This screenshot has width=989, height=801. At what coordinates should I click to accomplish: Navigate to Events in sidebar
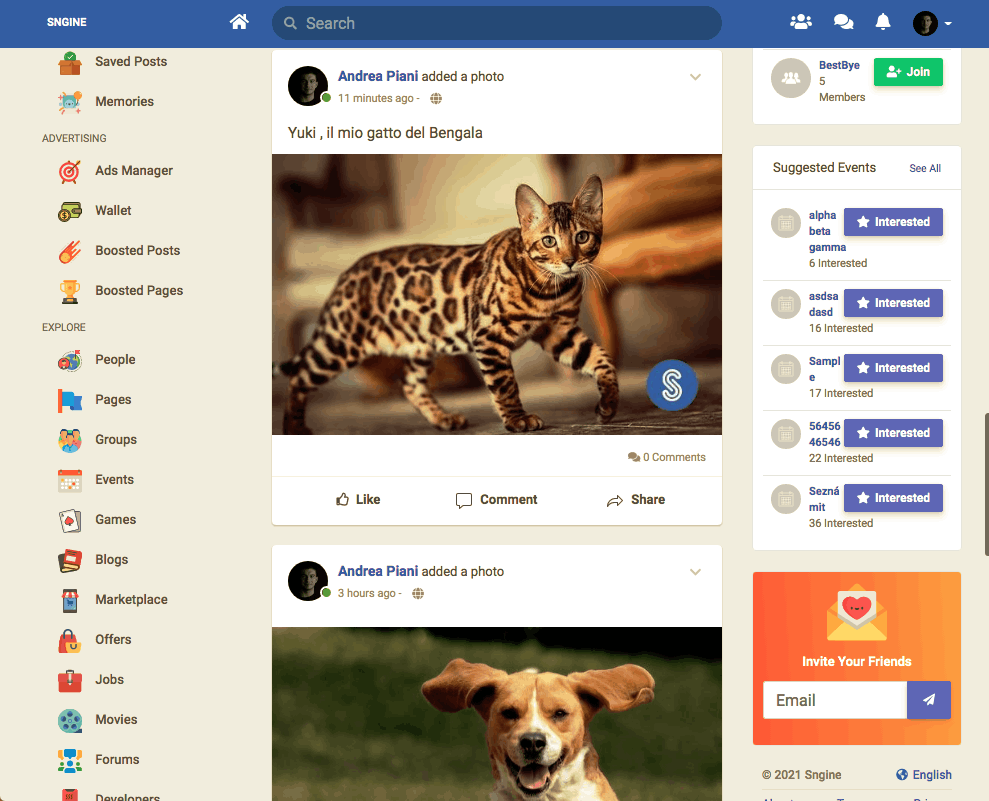[x=114, y=480]
